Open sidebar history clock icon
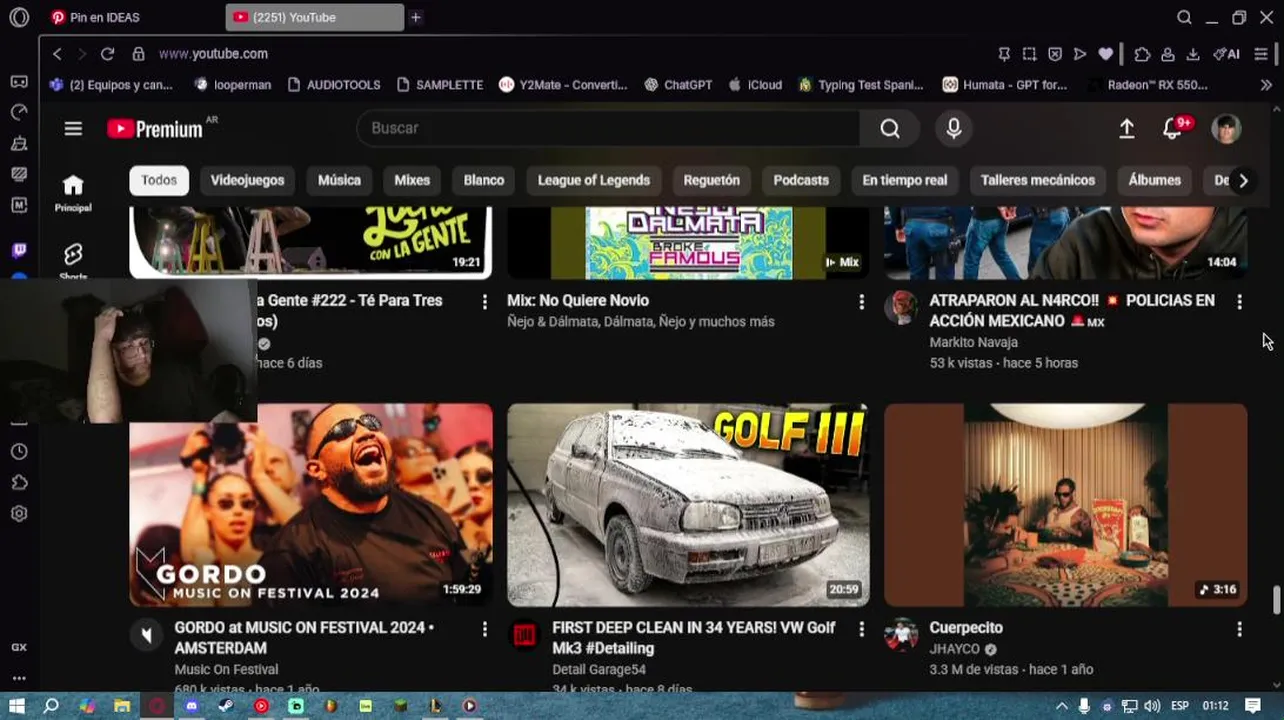This screenshot has height=720, width=1284. 19,452
